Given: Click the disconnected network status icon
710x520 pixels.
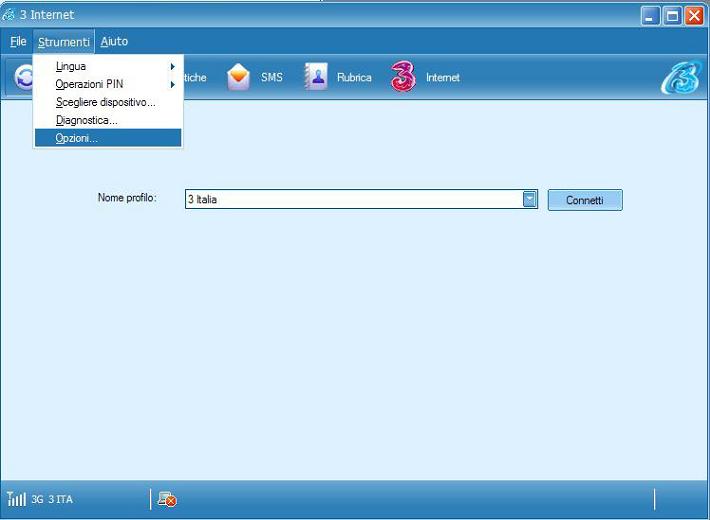Looking at the screenshot, I should [167, 499].
